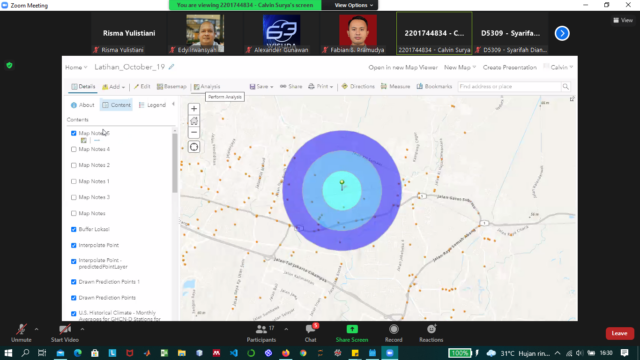Click Open in new Map Viewer
640x360 pixels.
pos(403,67)
